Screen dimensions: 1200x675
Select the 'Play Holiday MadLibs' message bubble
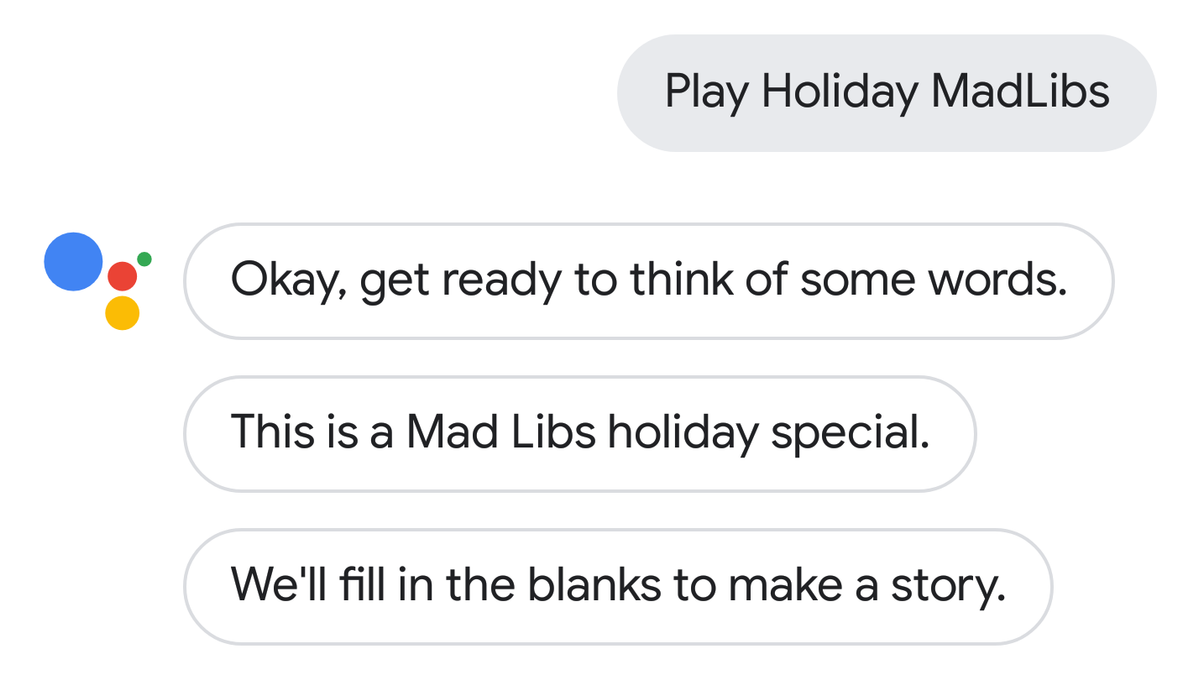click(x=887, y=93)
